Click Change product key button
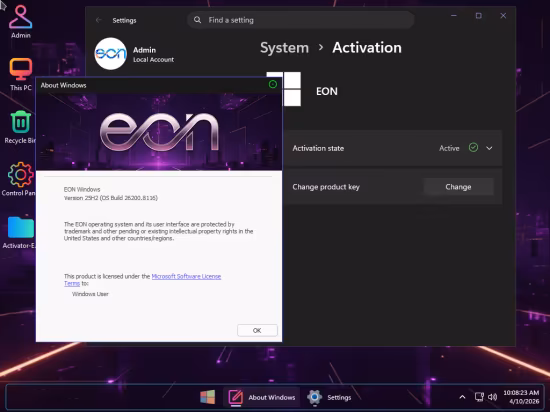 [x=458, y=187]
